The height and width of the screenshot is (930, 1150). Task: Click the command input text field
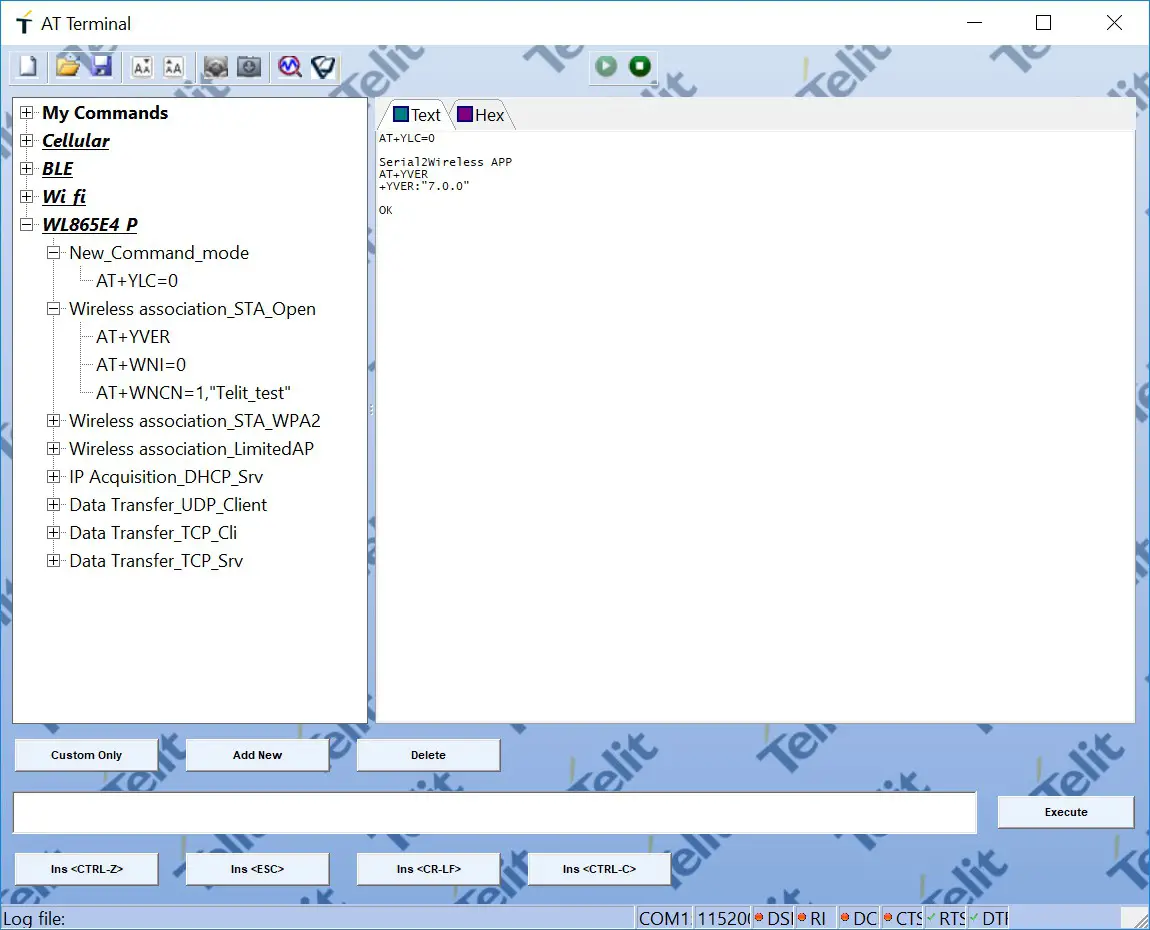pos(495,813)
